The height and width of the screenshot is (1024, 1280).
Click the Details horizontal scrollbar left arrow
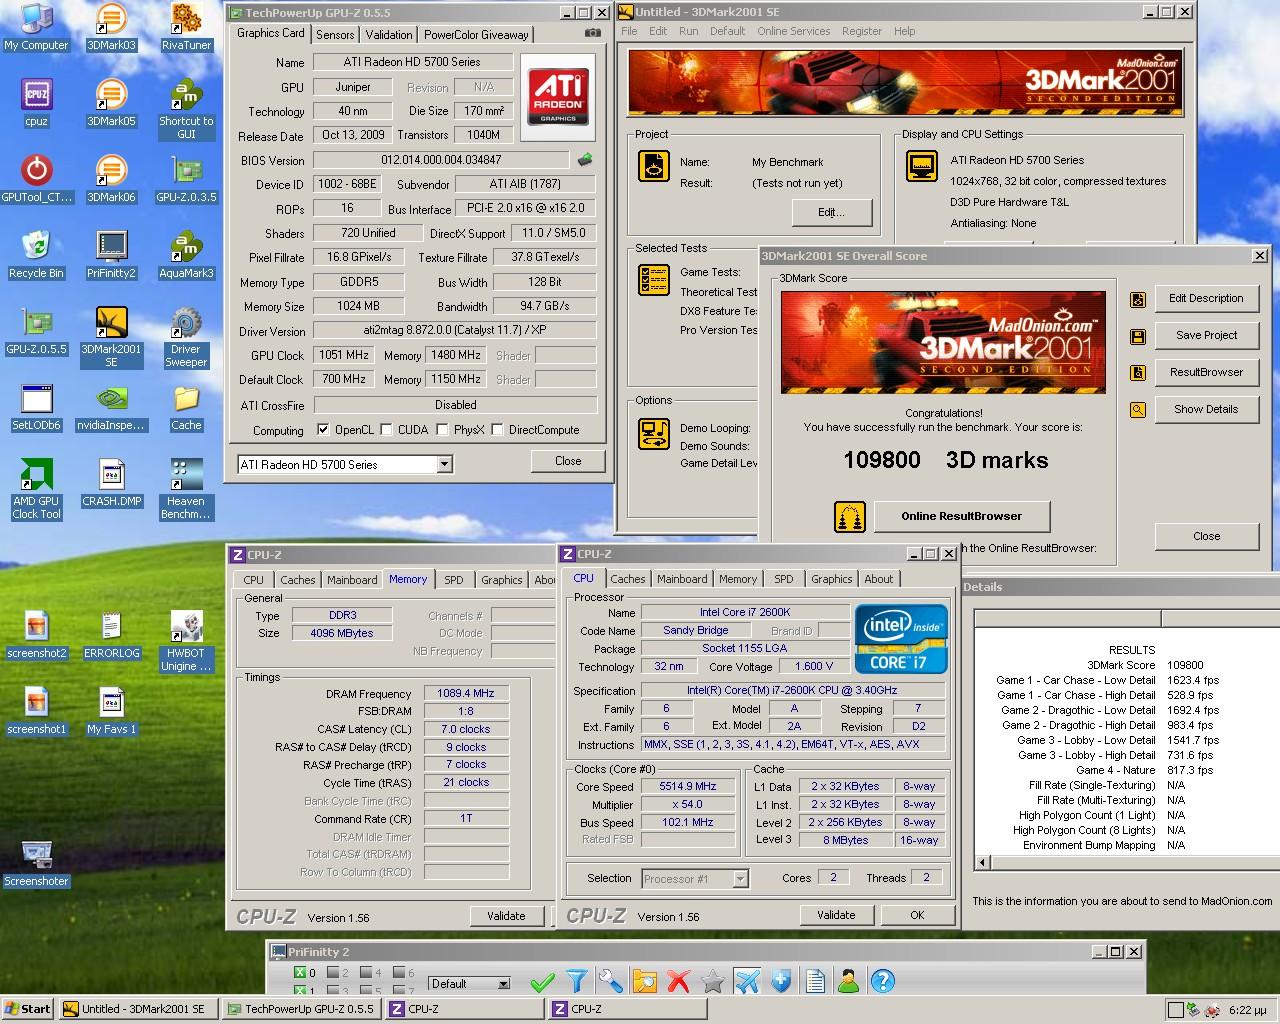[x=982, y=862]
